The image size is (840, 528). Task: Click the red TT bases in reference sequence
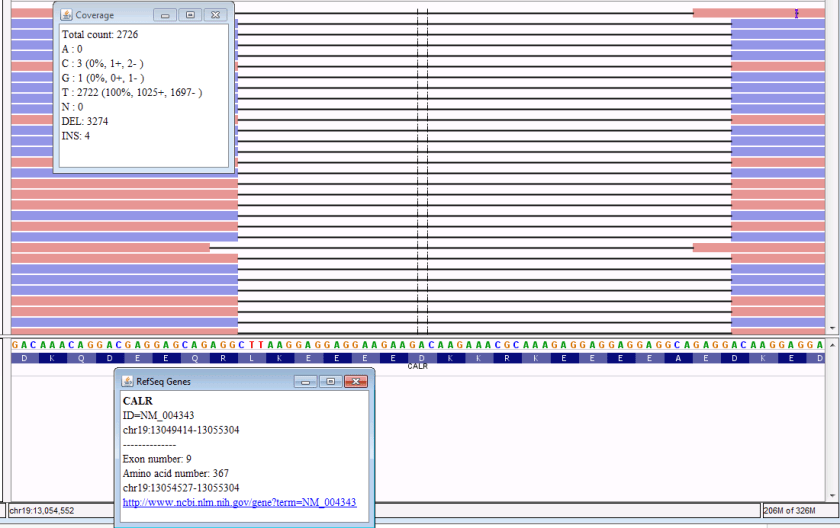tap(258, 345)
